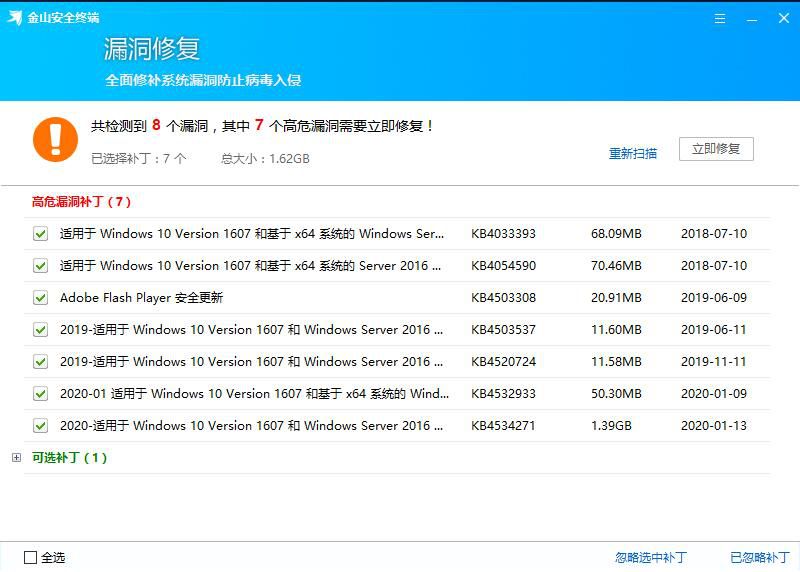The image size is (800, 572).
Task: Click KB4503308 patch number
Action: (x=503, y=297)
